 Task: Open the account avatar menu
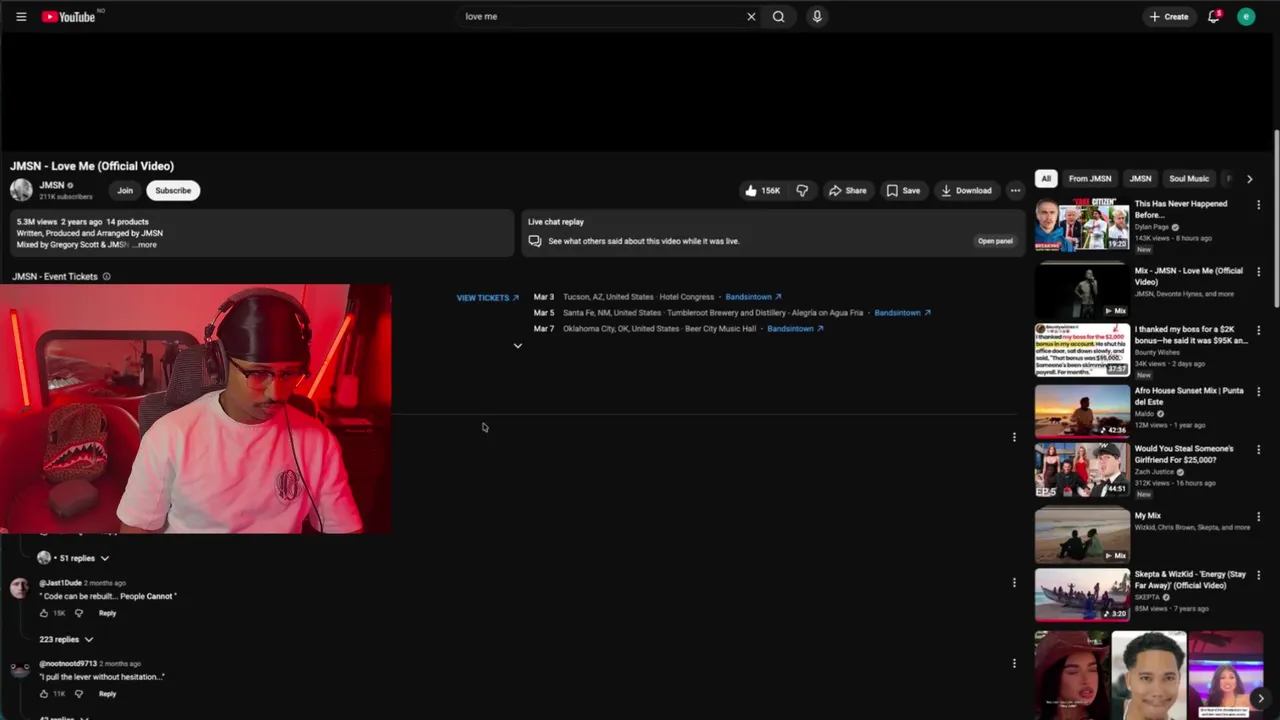click(1246, 16)
